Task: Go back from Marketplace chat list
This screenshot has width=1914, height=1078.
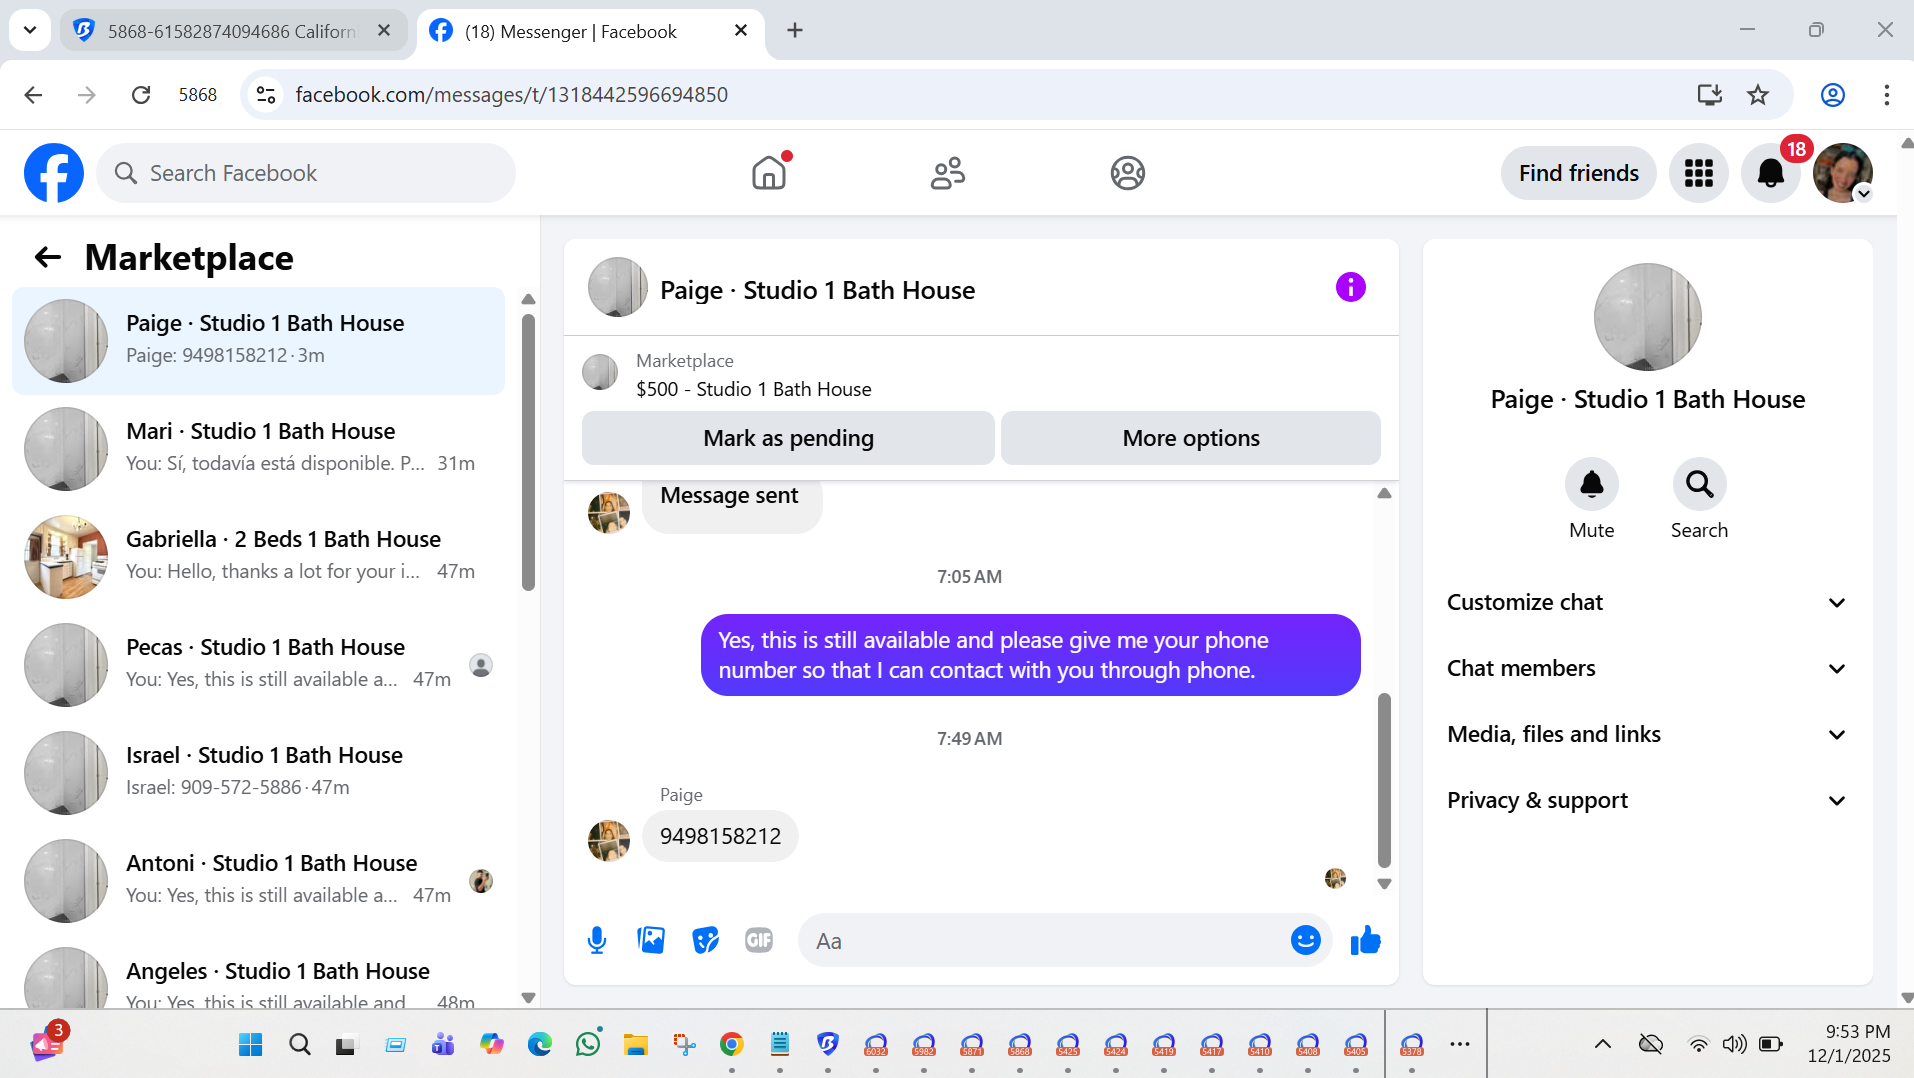Action: coord(48,258)
